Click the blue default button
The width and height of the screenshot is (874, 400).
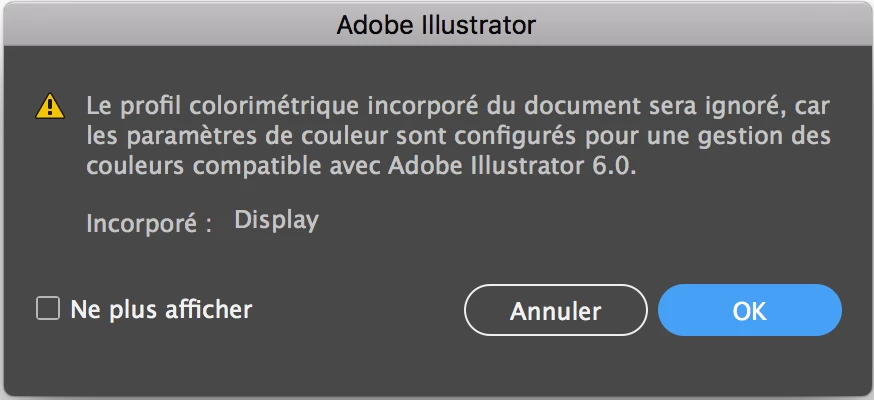(x=749, y=310)
